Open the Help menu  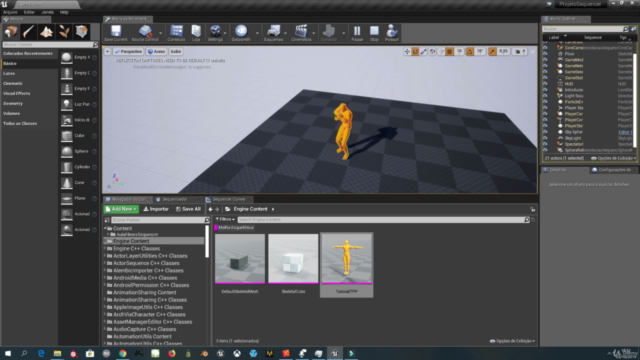pyautogui.click(x=64, y=12)
